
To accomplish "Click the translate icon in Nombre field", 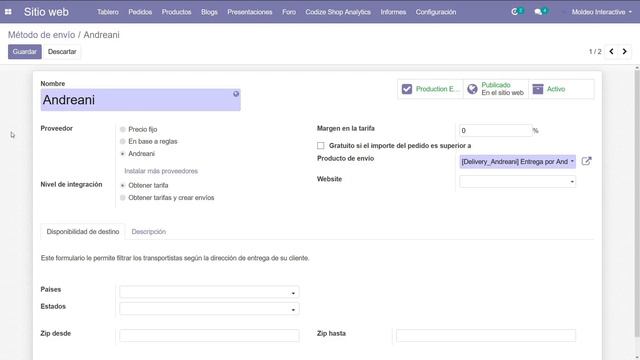I will (x=236, y=94).
